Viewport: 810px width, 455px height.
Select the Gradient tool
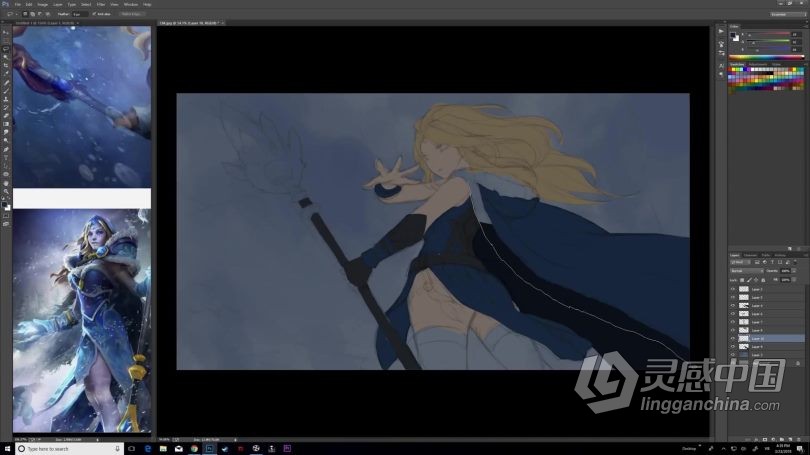[x=6, y=124]
